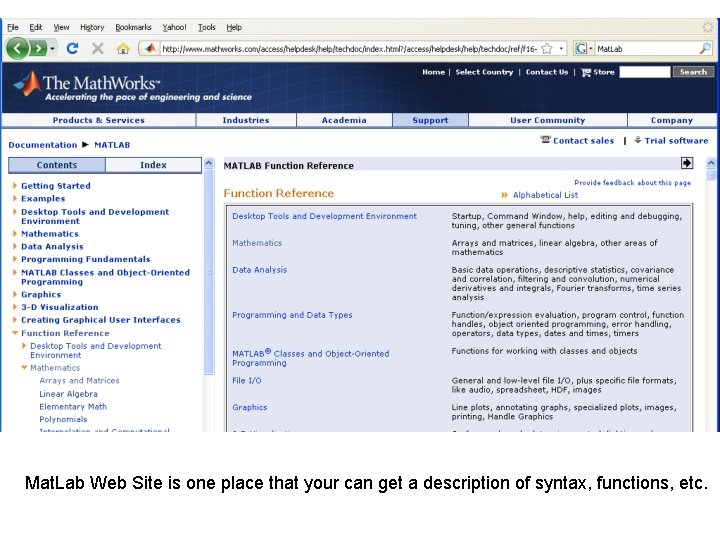
Task: Expand Mathematics top-level tree node
Action: [15, 234]
